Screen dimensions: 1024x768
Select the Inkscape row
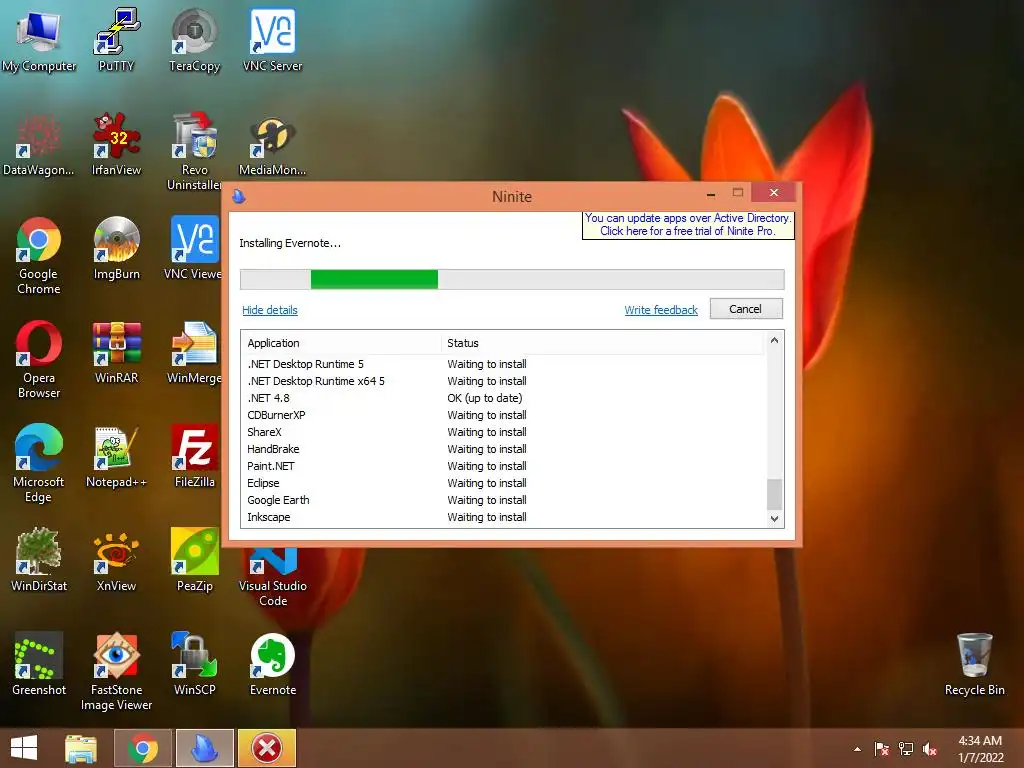coord(503,517)
